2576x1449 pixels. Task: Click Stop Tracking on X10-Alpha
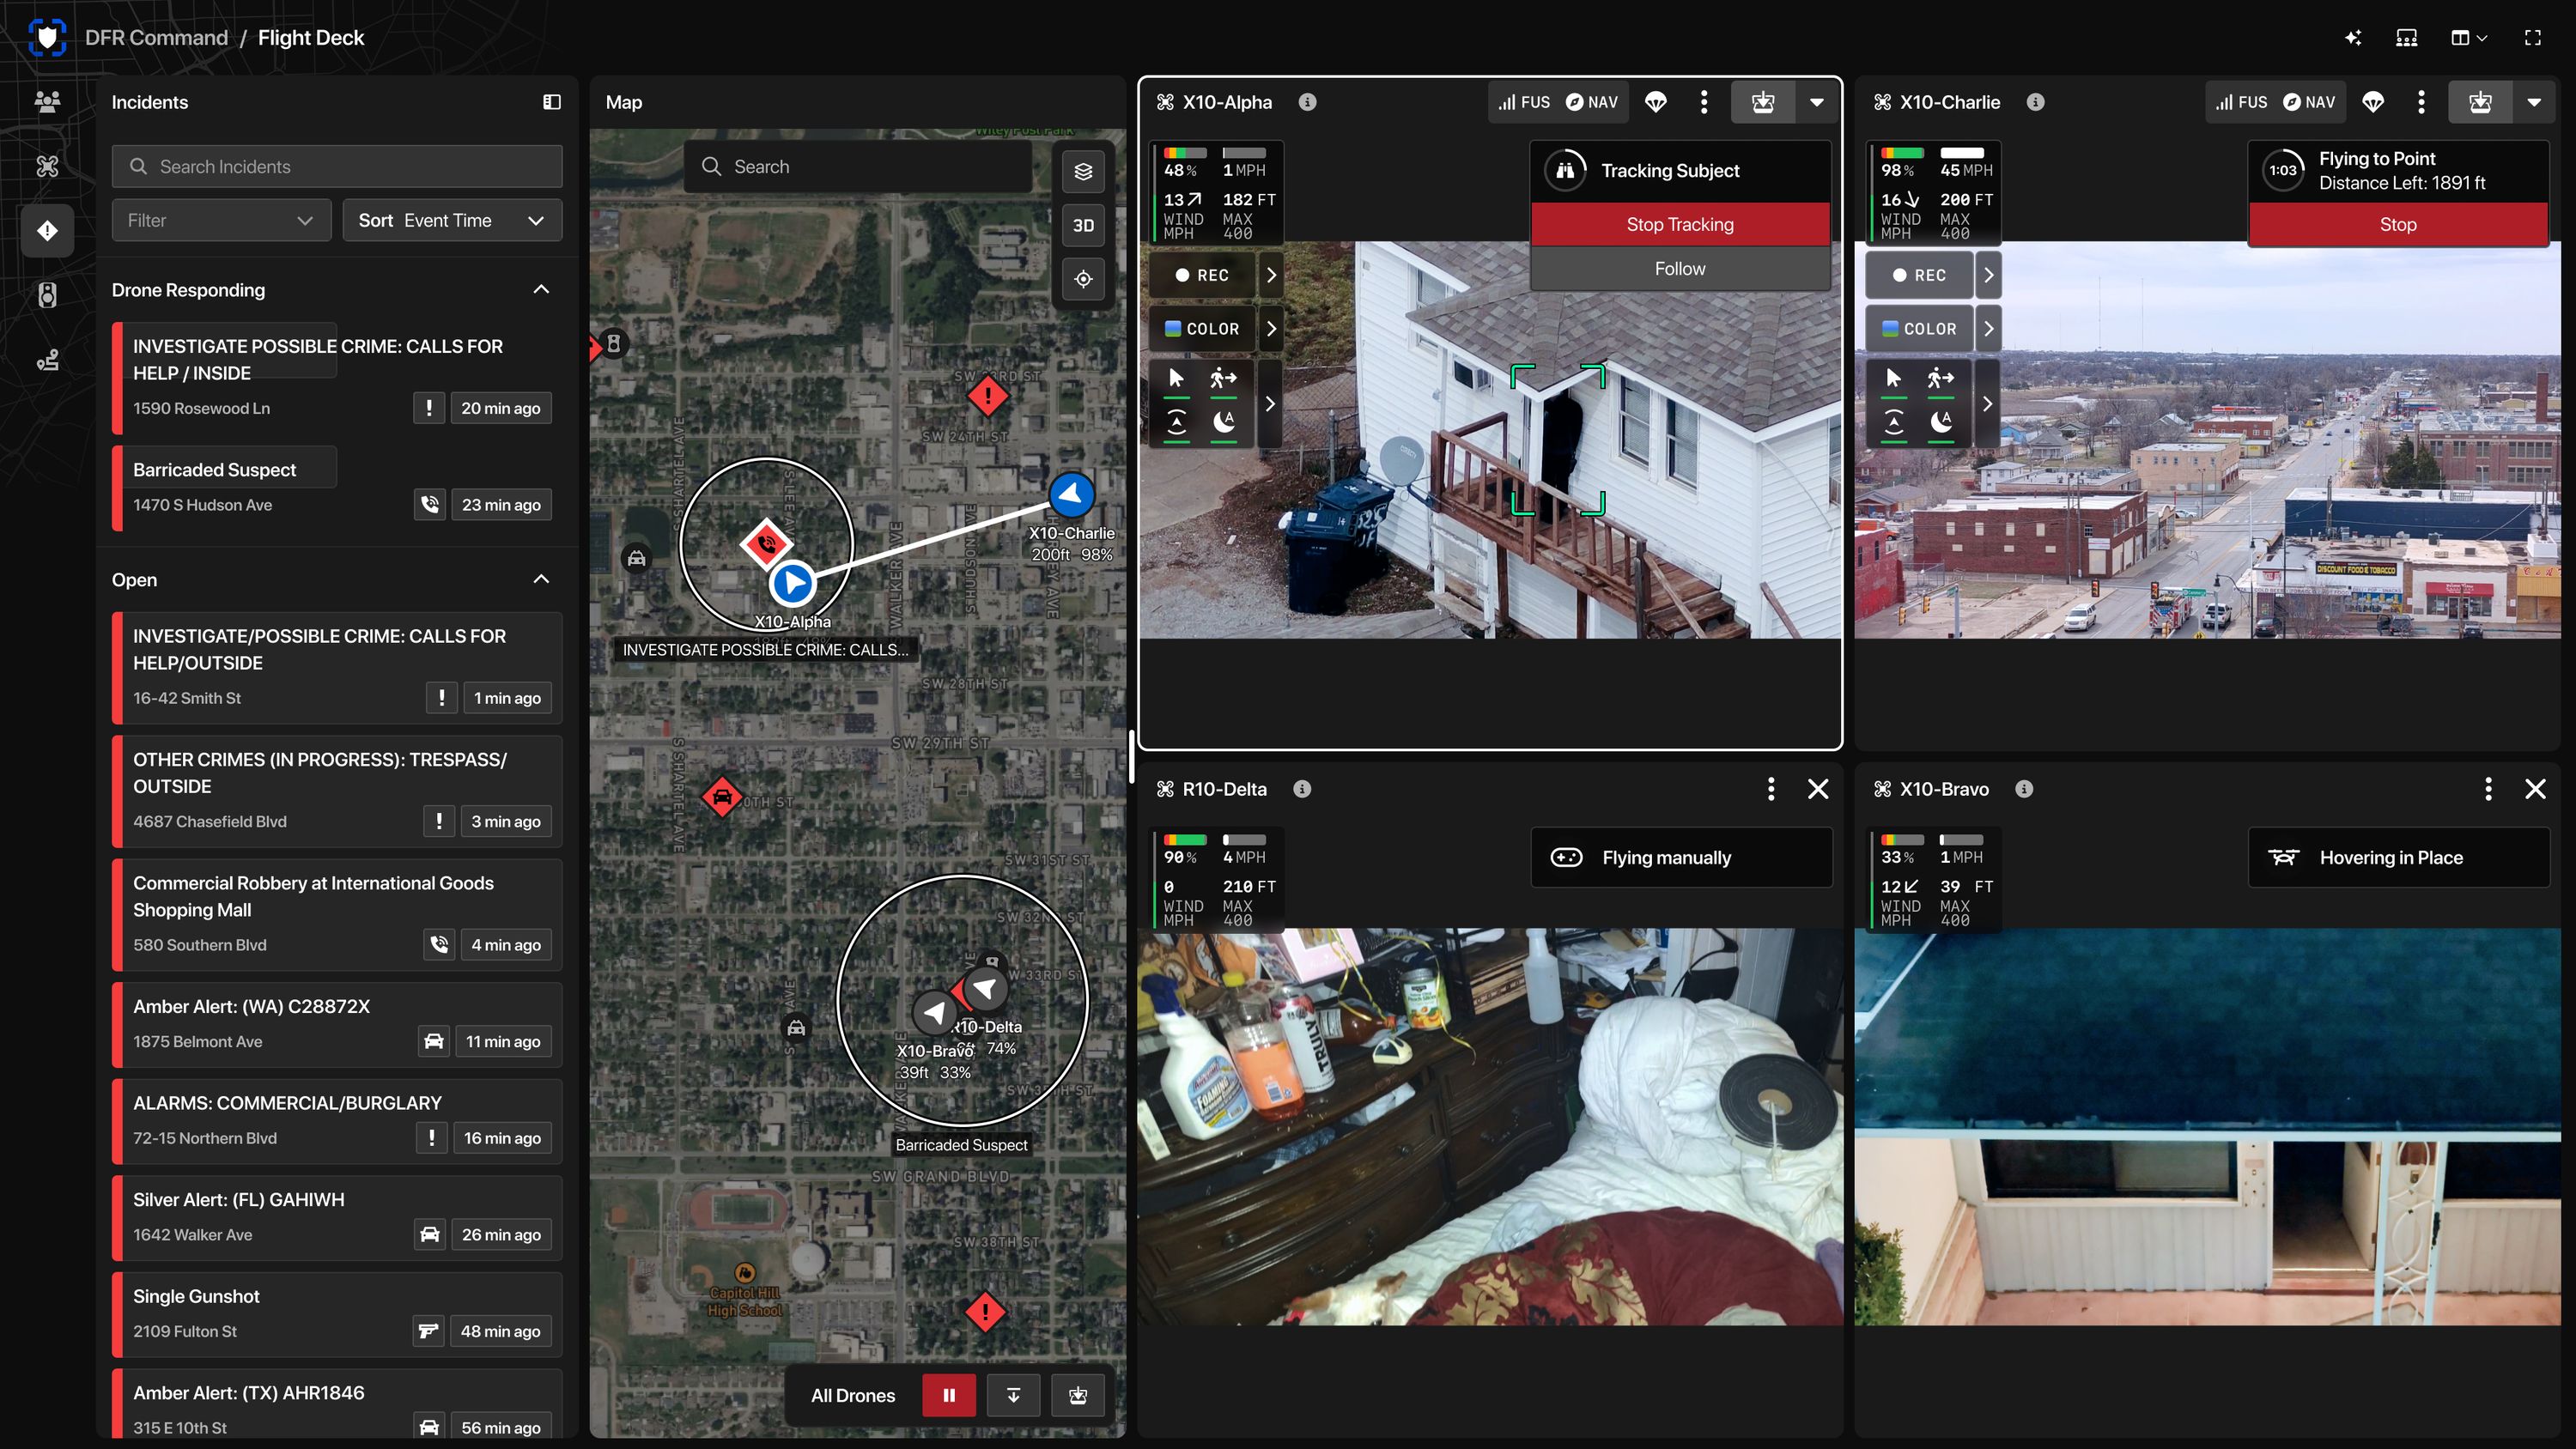(1680, 224)
